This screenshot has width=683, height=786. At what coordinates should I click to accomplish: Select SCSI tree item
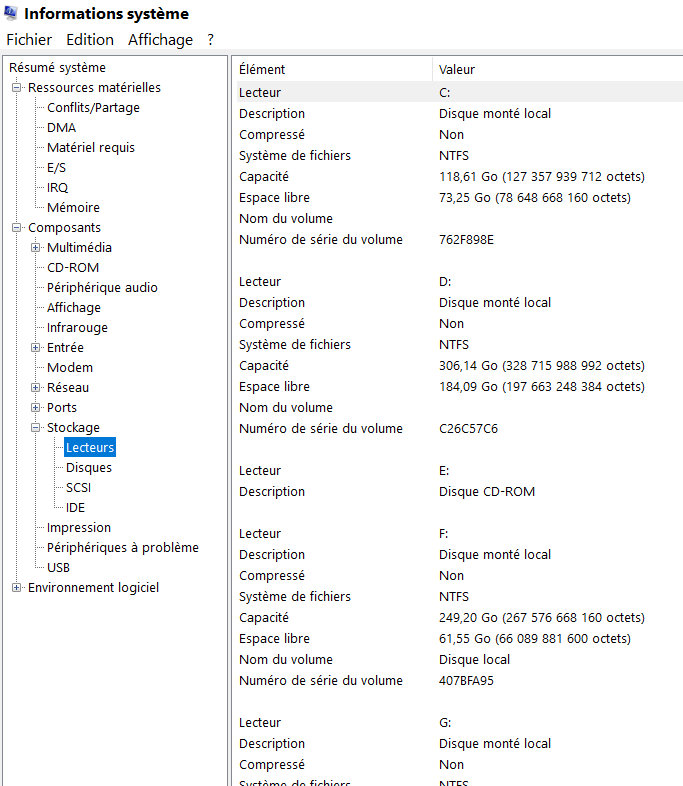(78, 488)
